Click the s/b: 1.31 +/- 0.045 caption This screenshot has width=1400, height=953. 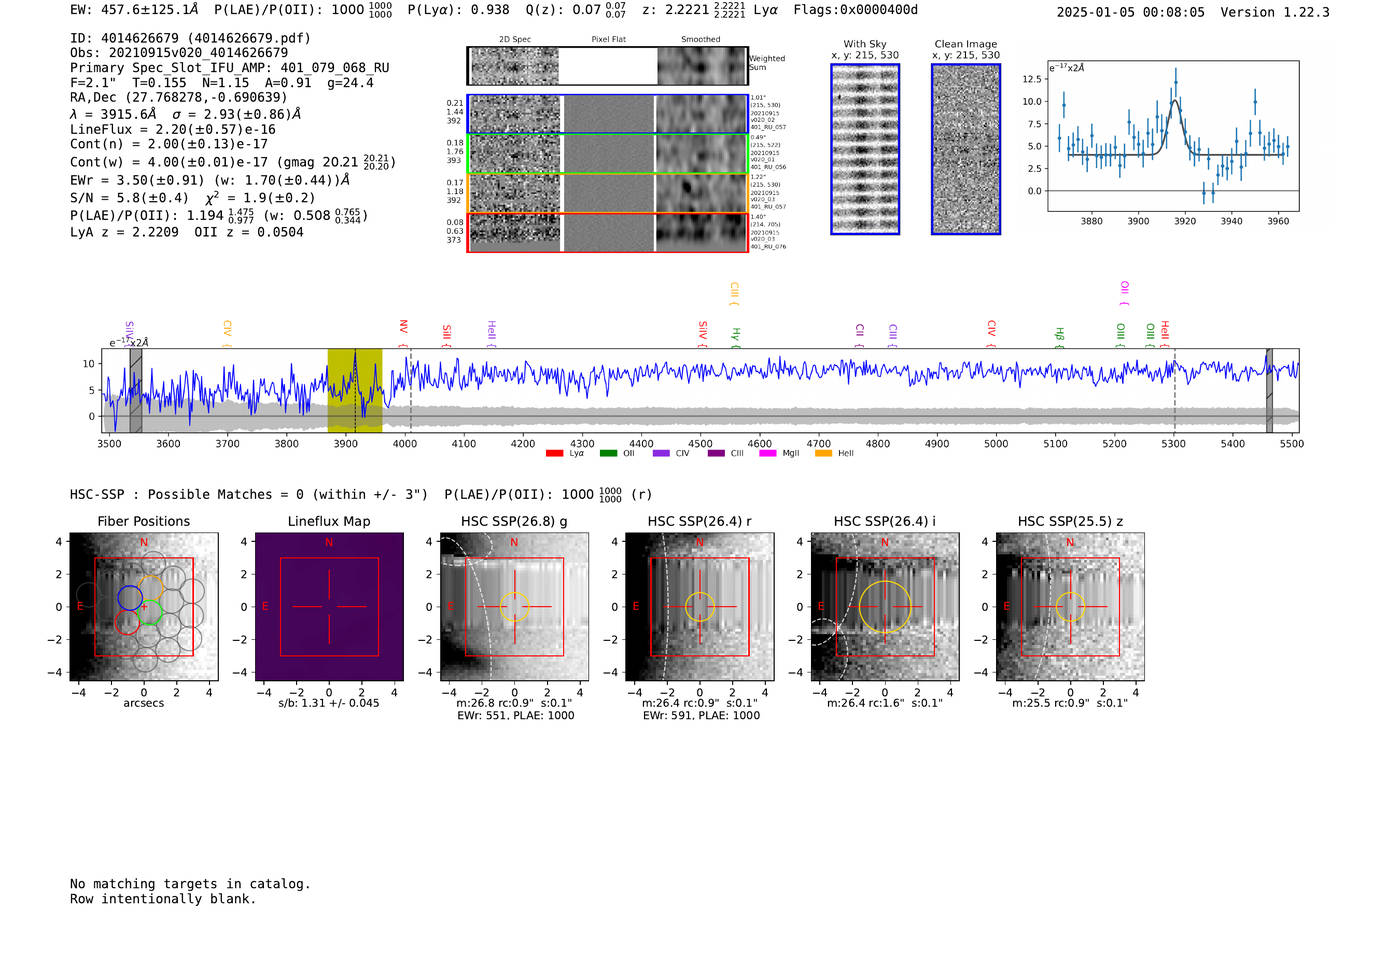[x=329, y=703]
